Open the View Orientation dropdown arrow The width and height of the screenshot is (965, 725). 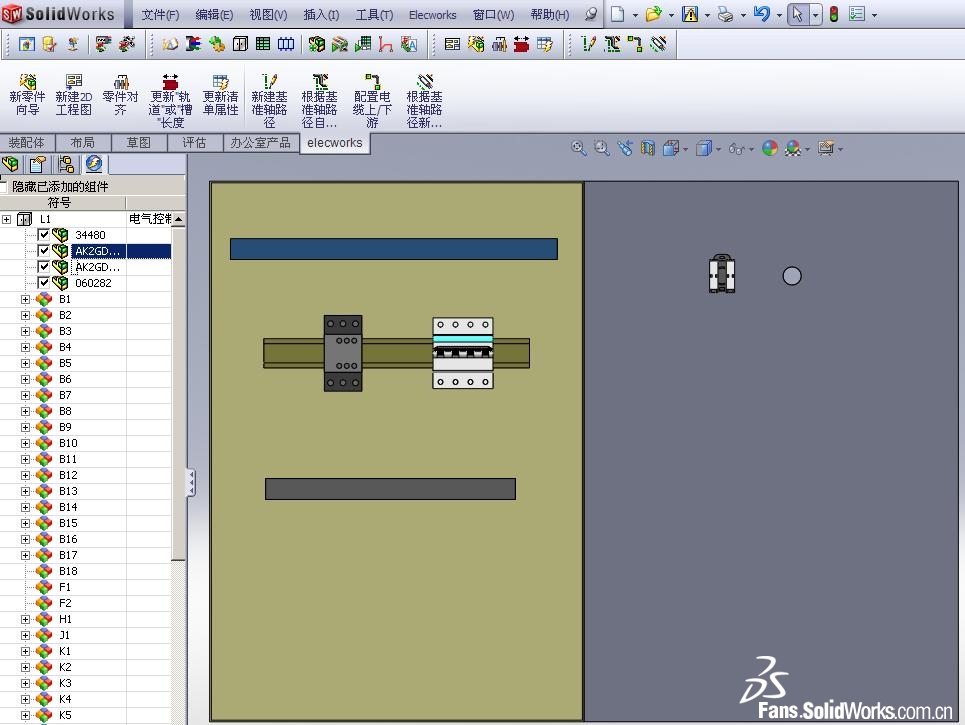(x=685, y=149)
